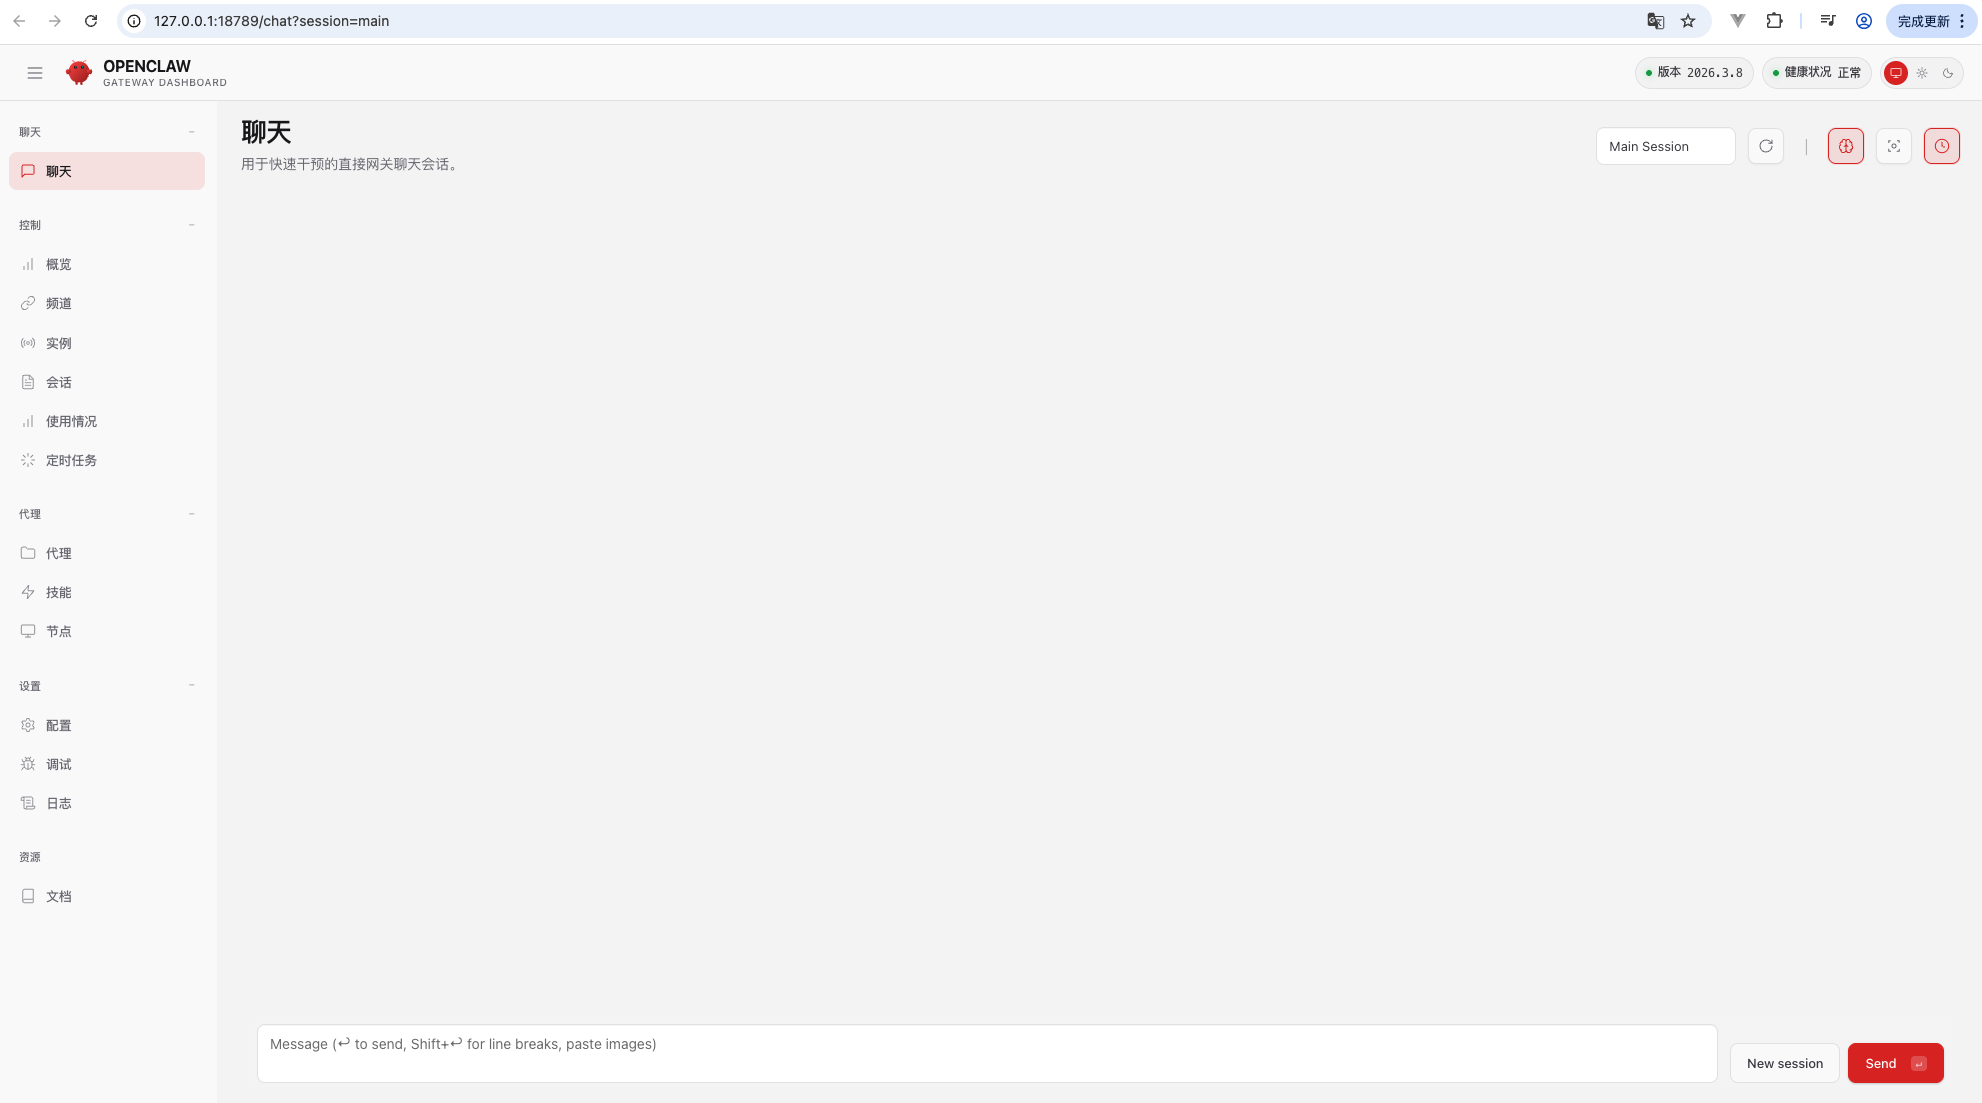Image resolution: width=1982 pixels, height=1103 pixels.
Task: Click the red Send button
Action: (1896, 1063)
